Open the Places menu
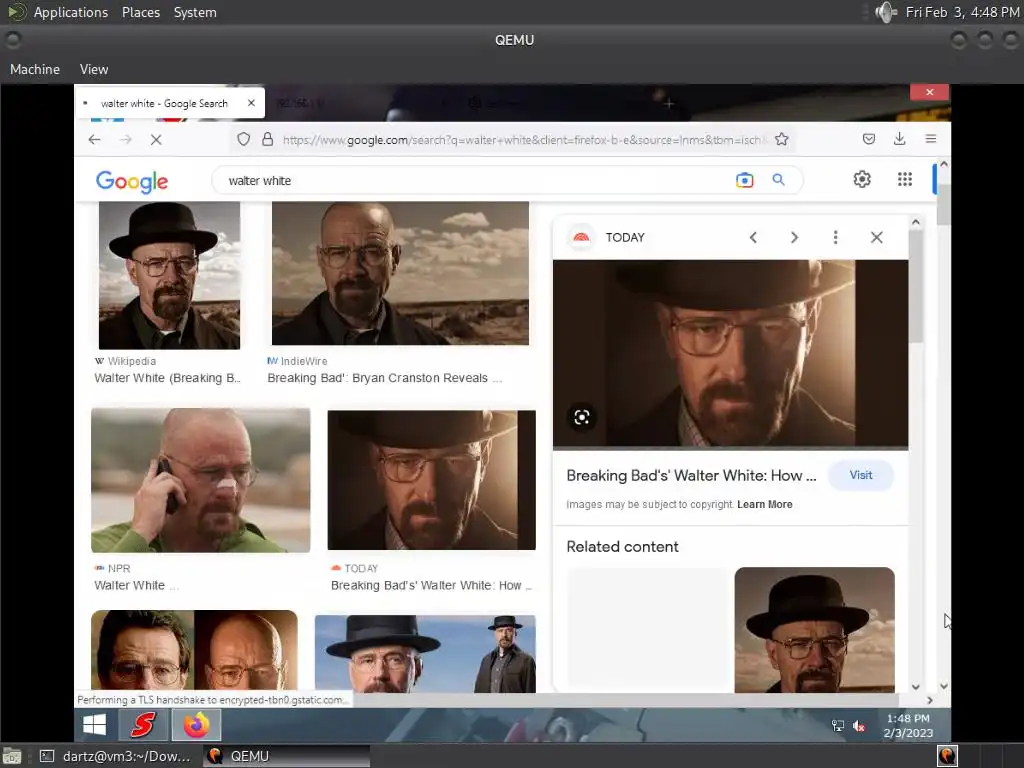Image resolution: width=1024 pixels, height=768 pixels. [141, 12]
